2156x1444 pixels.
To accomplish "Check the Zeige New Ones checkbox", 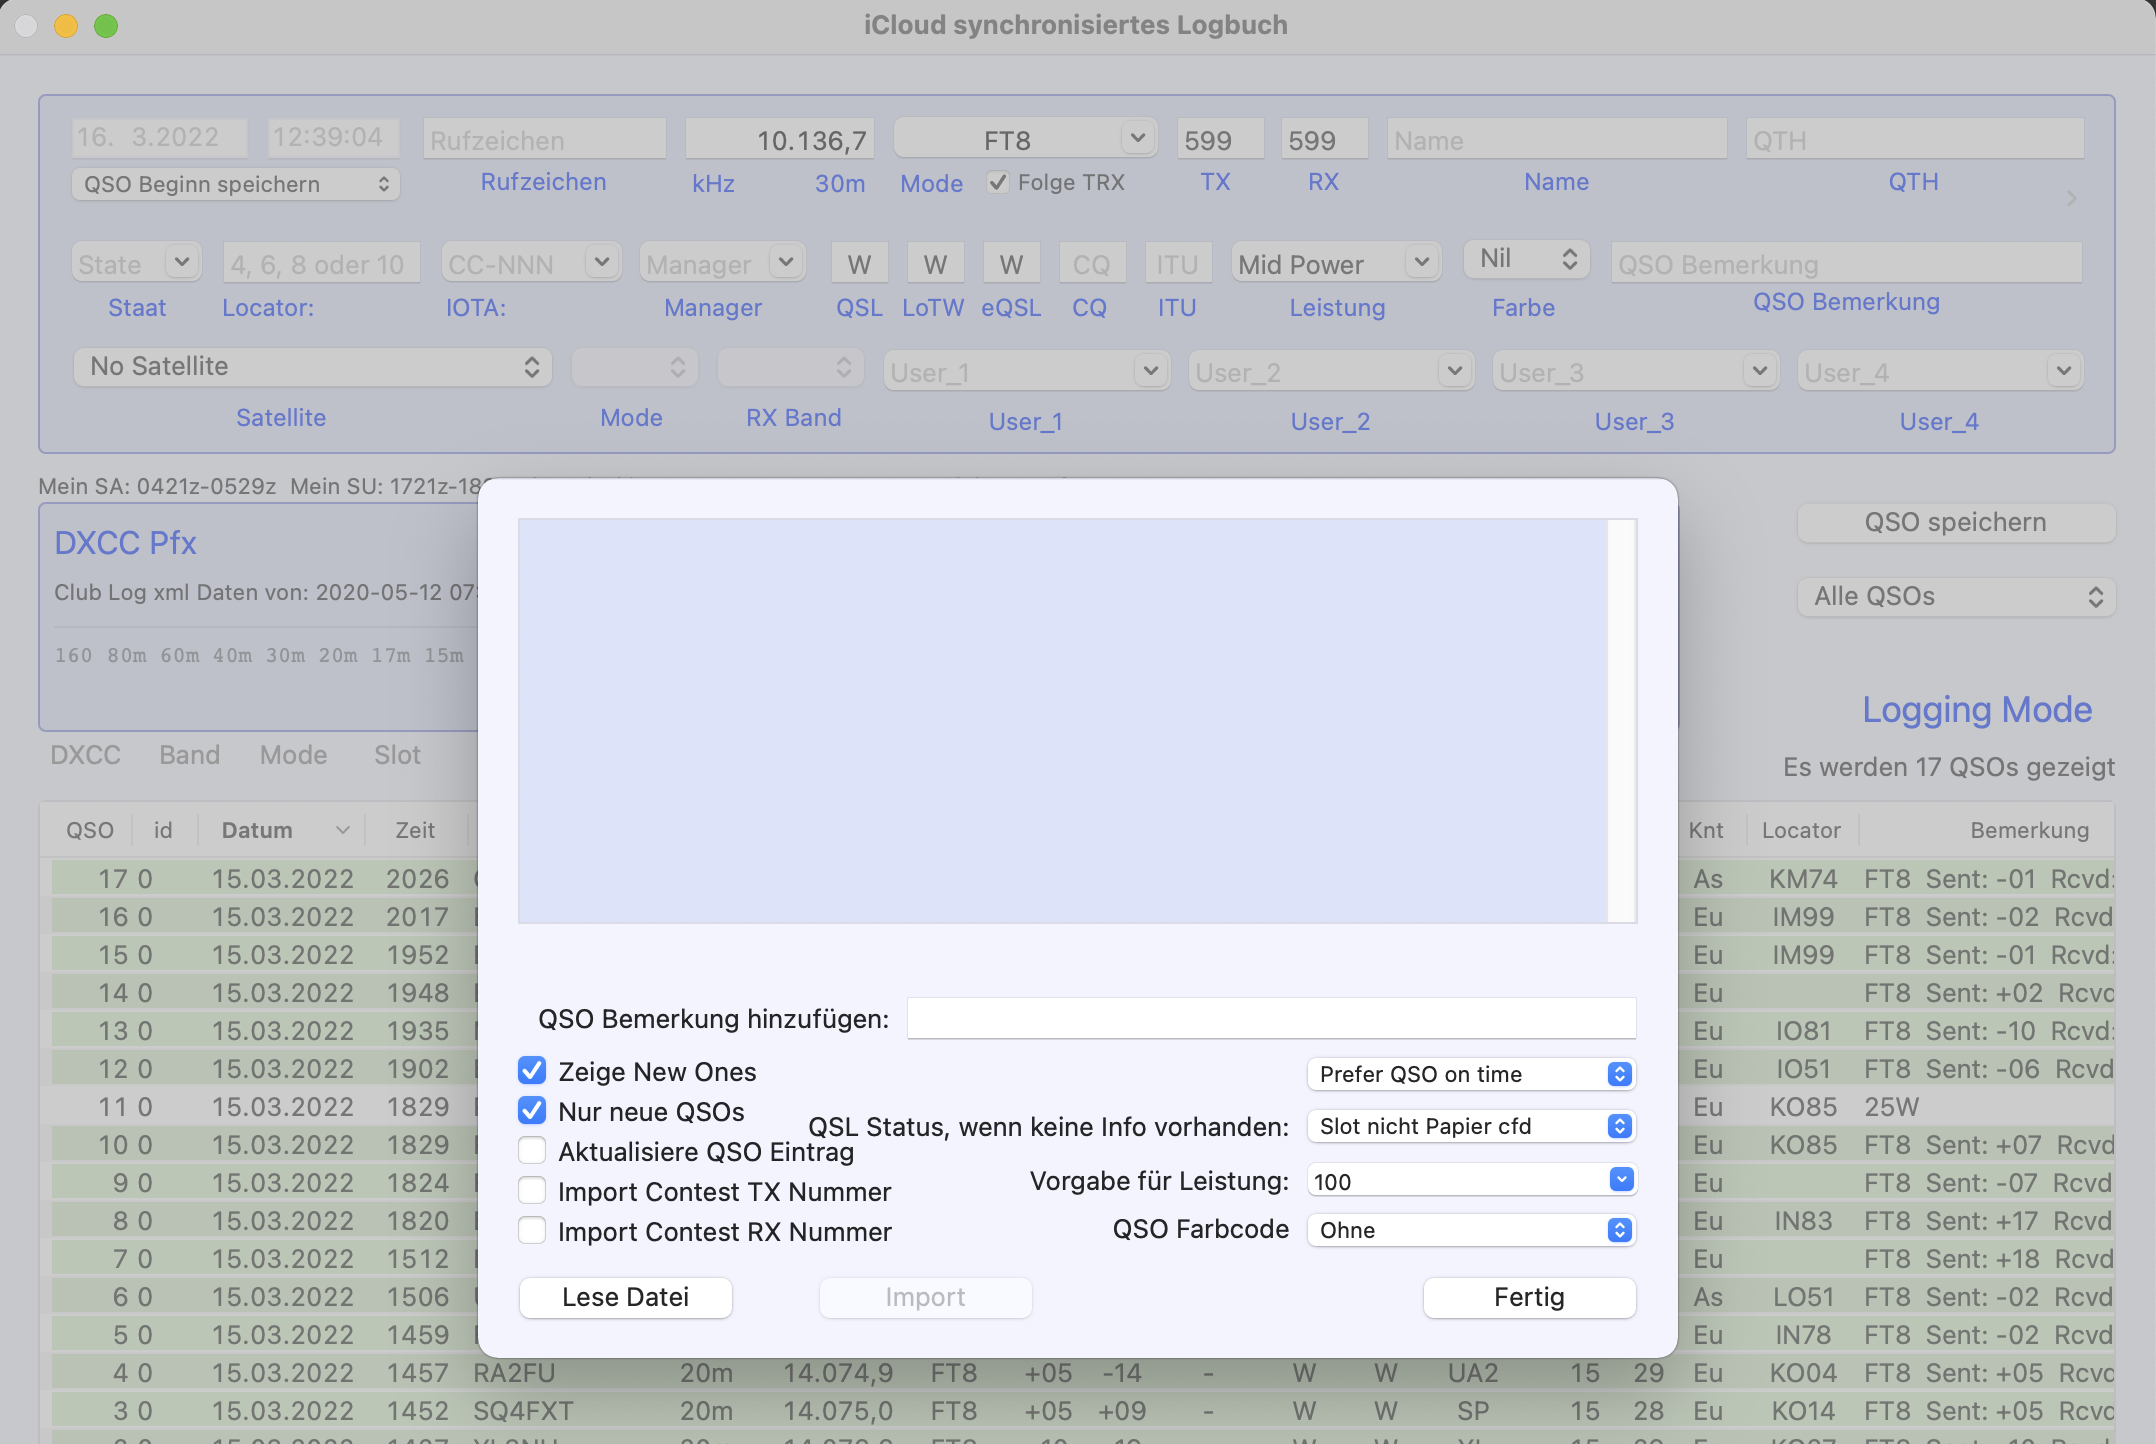I will click(x=532, y=1071).
